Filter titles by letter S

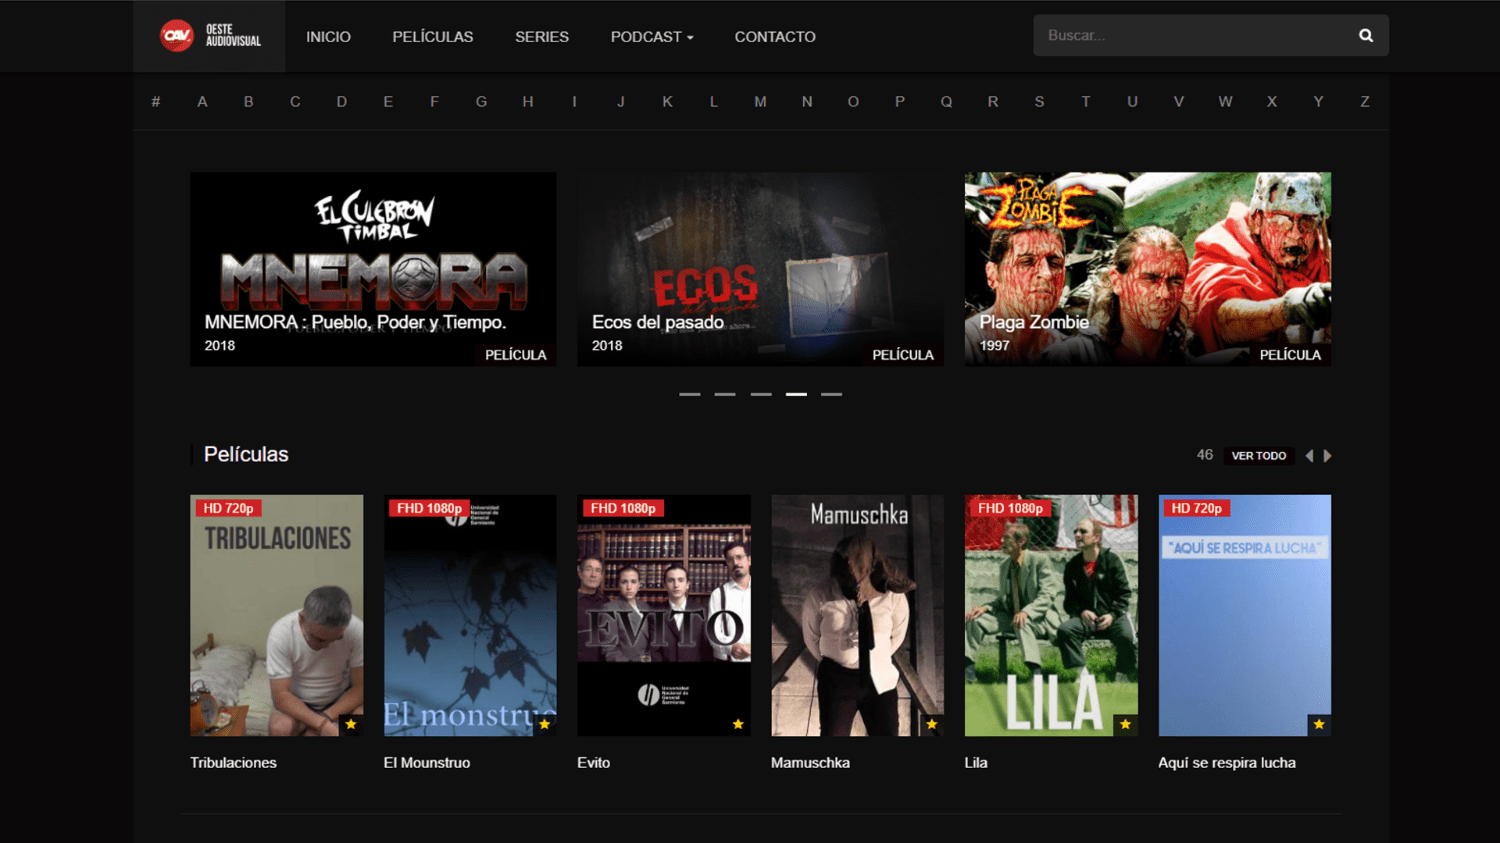(x=1039, y=102)
